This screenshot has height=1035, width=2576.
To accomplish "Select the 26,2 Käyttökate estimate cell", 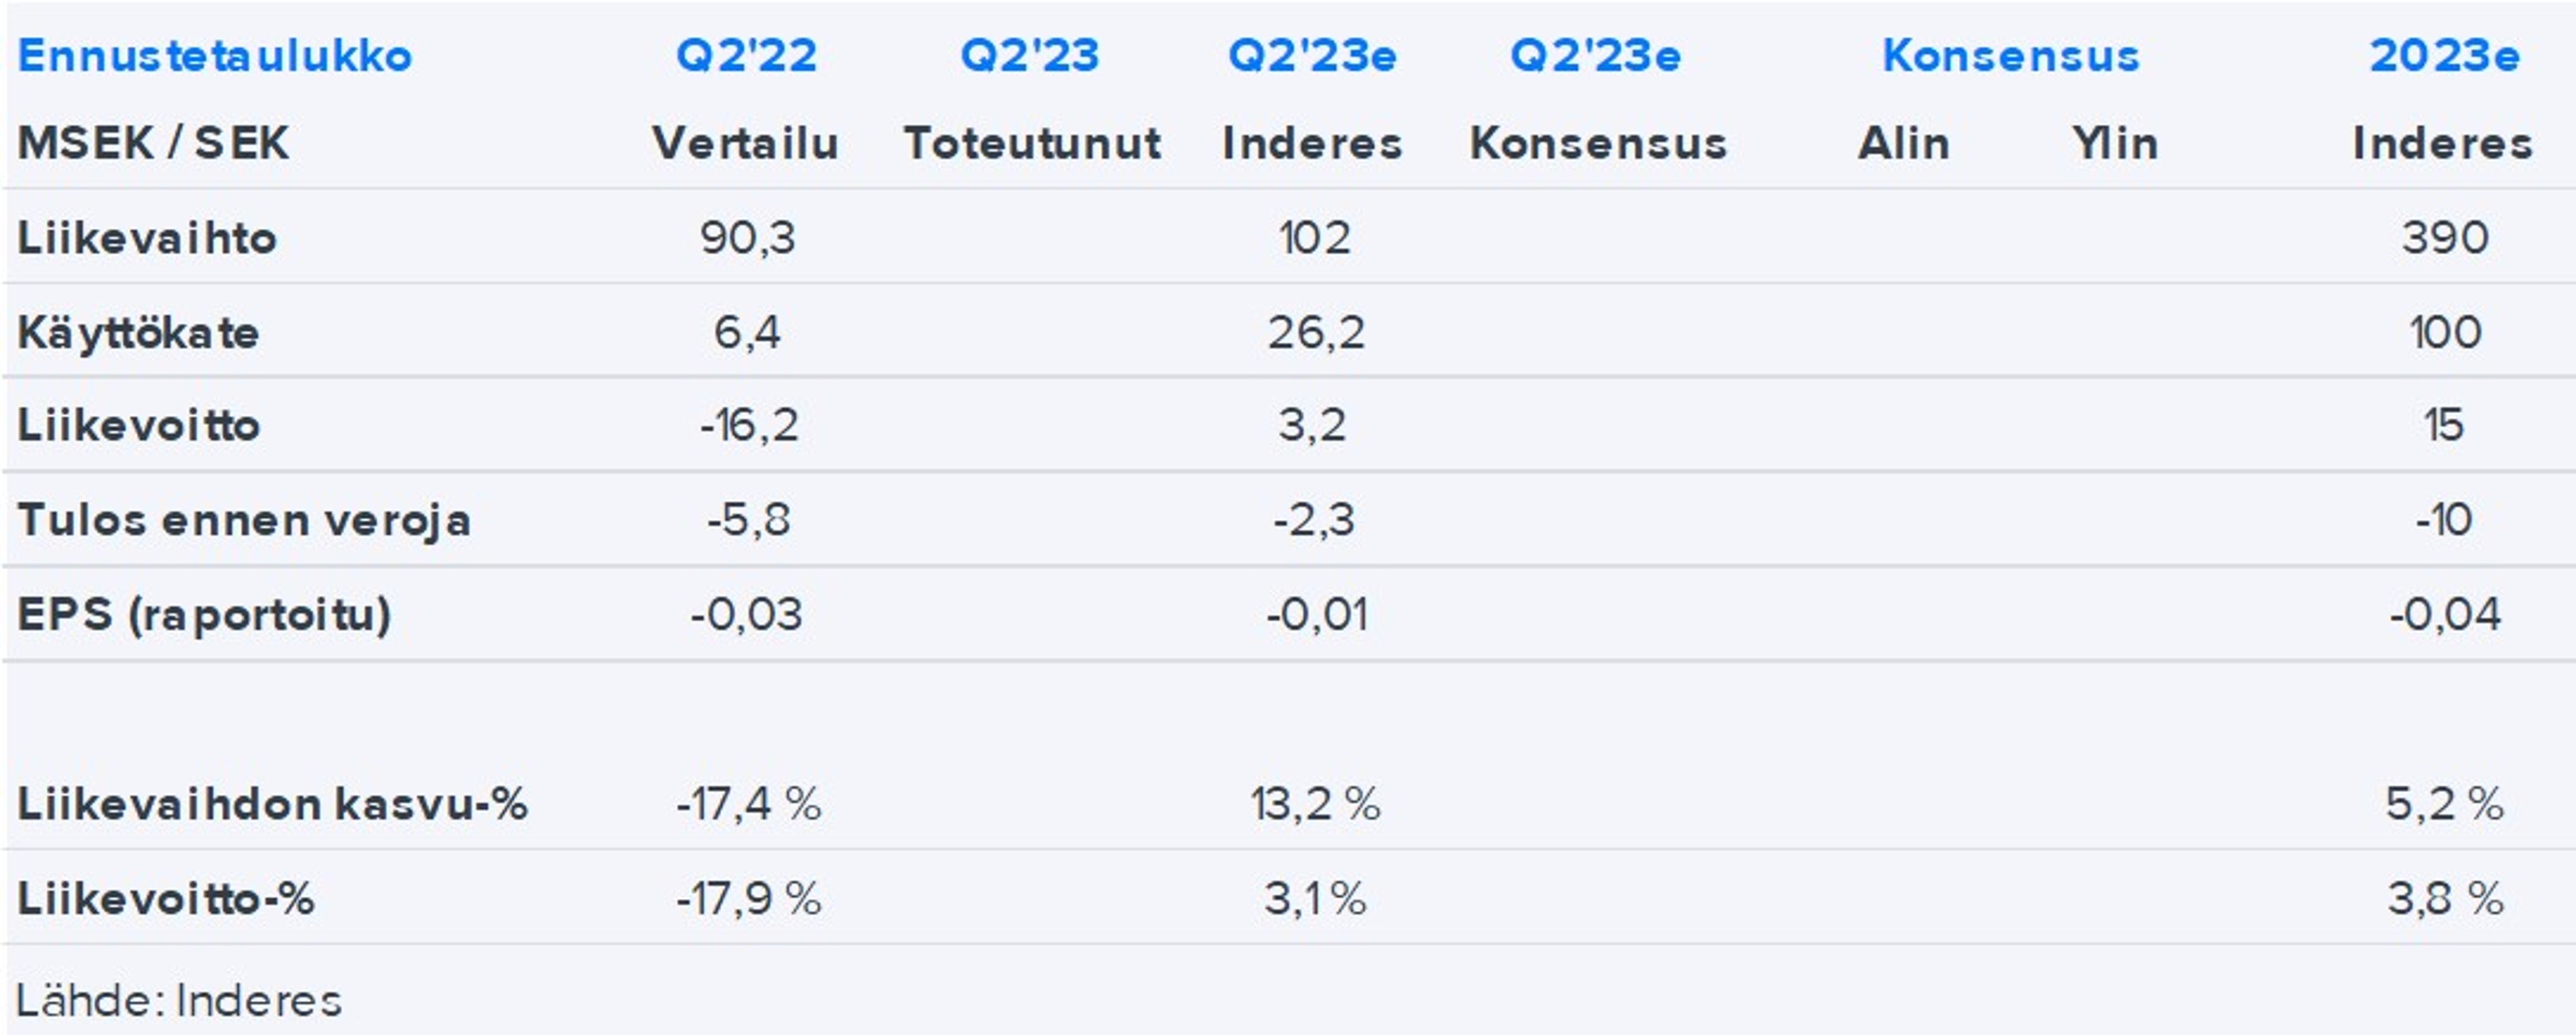I will coord(1315,333).
